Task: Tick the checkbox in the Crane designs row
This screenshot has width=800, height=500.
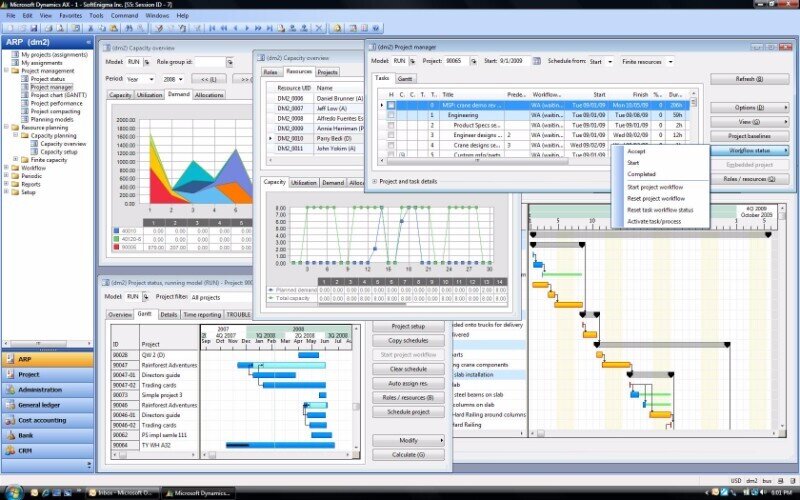Action: pyautogui.click(x=391, y=145)
